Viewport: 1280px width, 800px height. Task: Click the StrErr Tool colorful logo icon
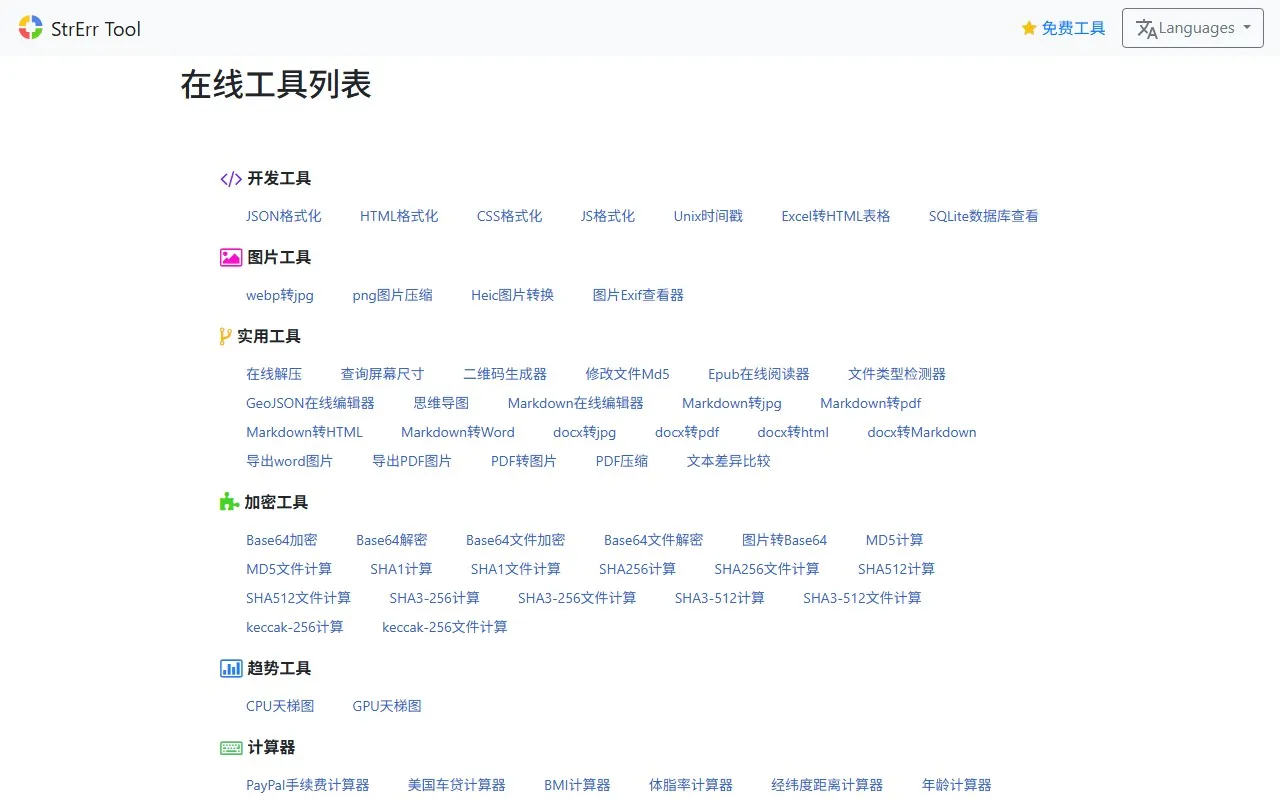pos(31,28)
